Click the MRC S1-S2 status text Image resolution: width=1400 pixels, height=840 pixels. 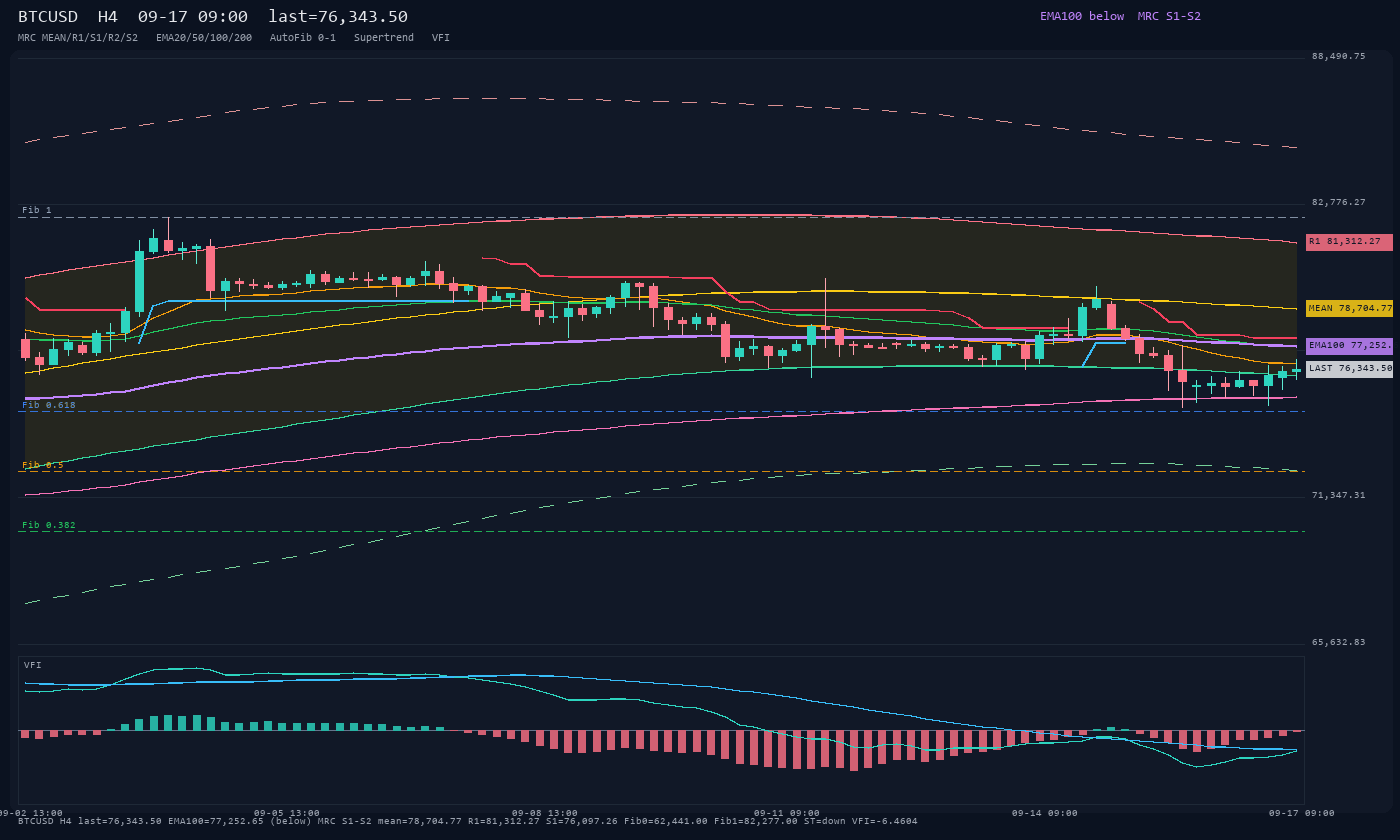(1169, 17)
